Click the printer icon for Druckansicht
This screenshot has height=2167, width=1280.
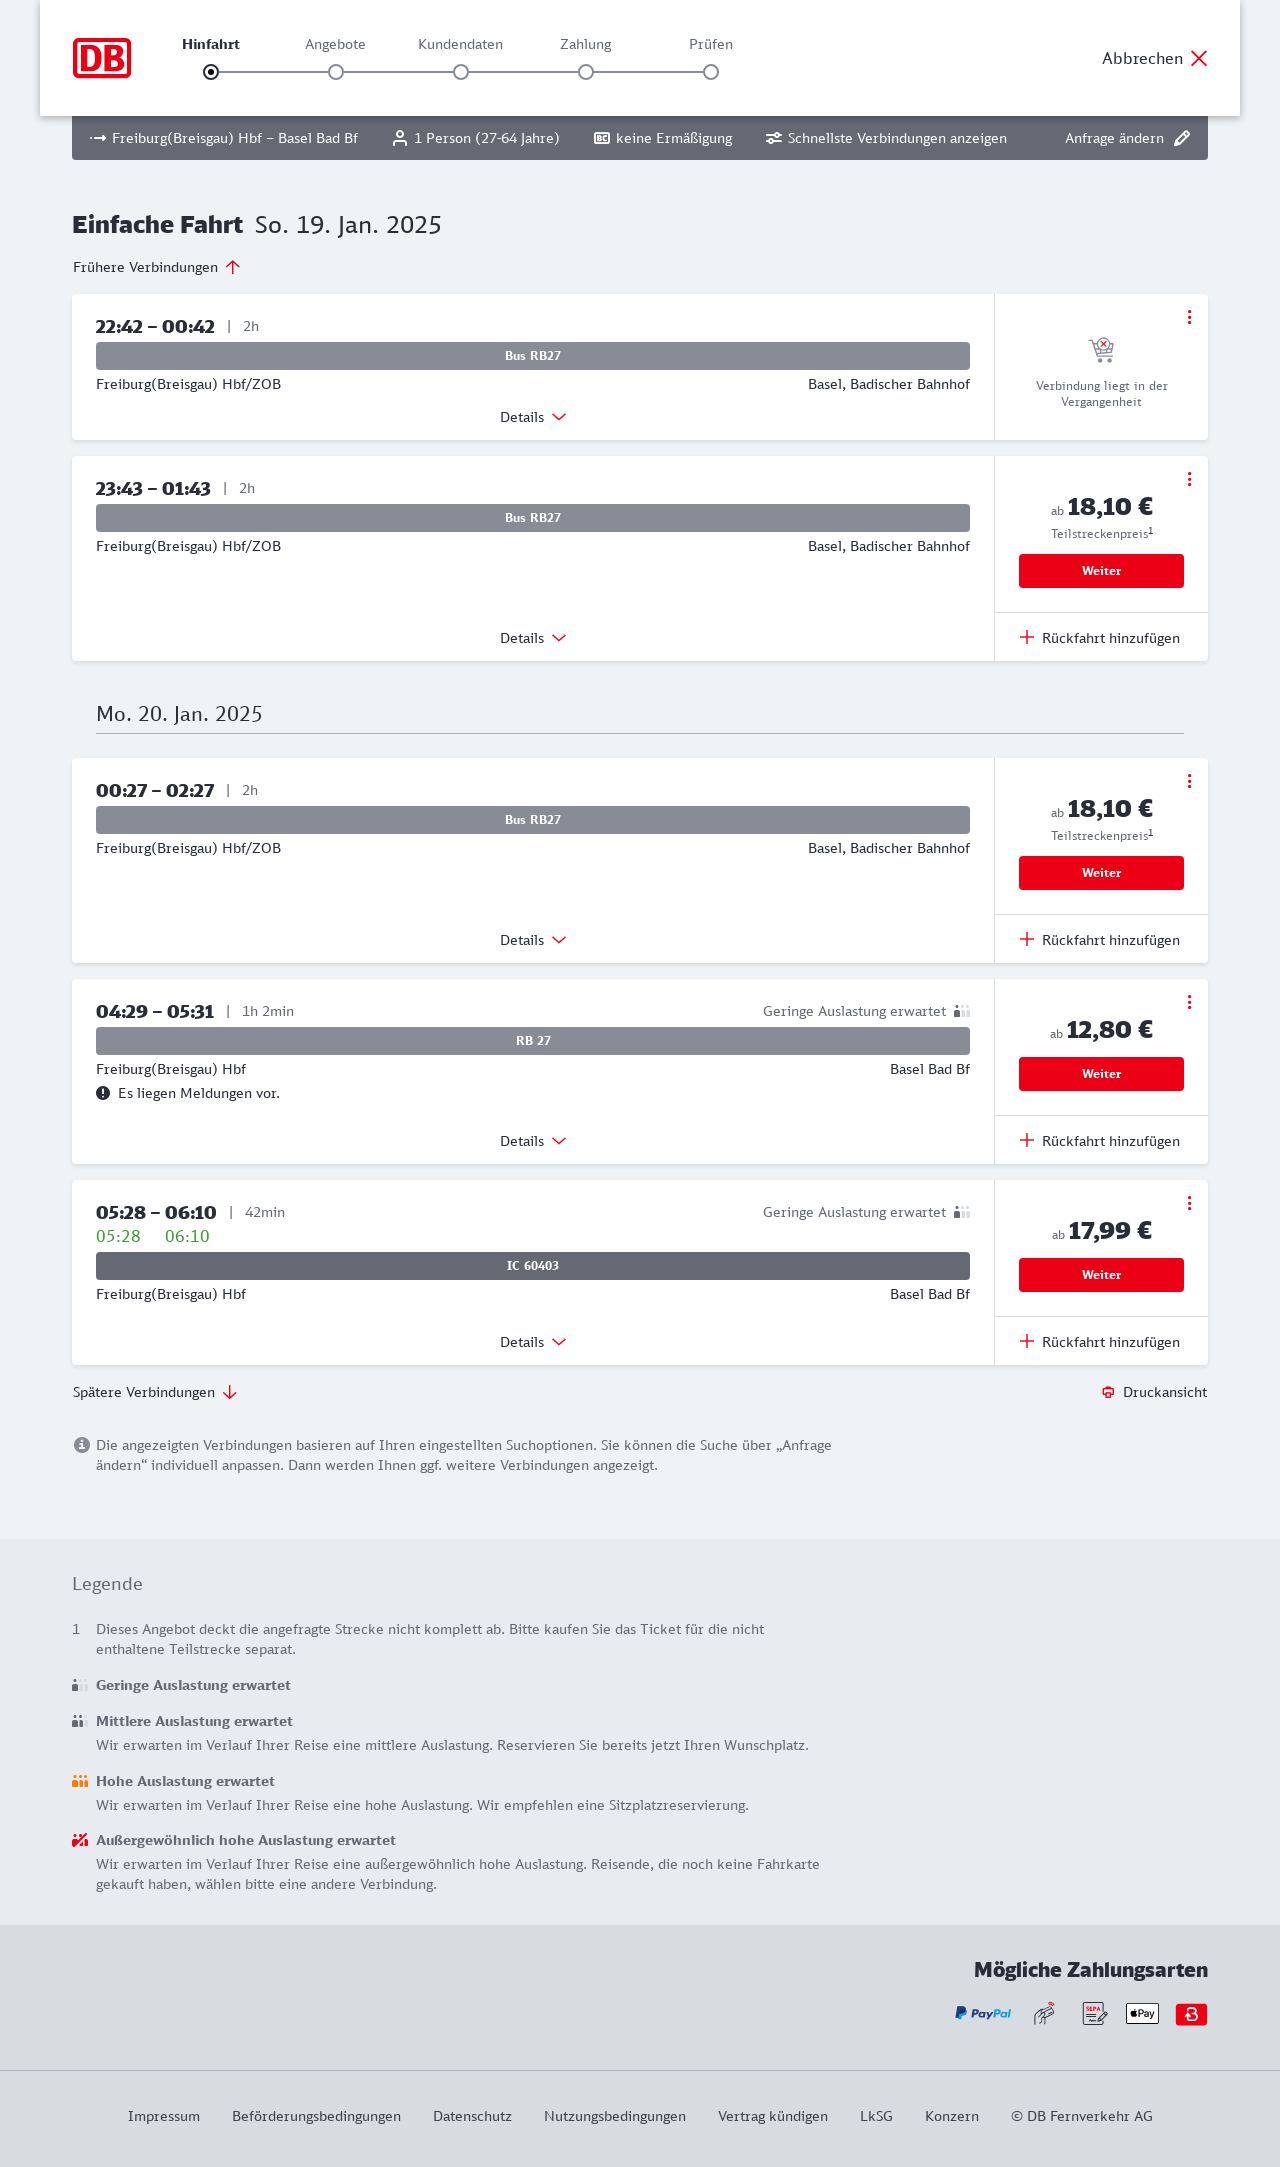coord(1108,1392)
